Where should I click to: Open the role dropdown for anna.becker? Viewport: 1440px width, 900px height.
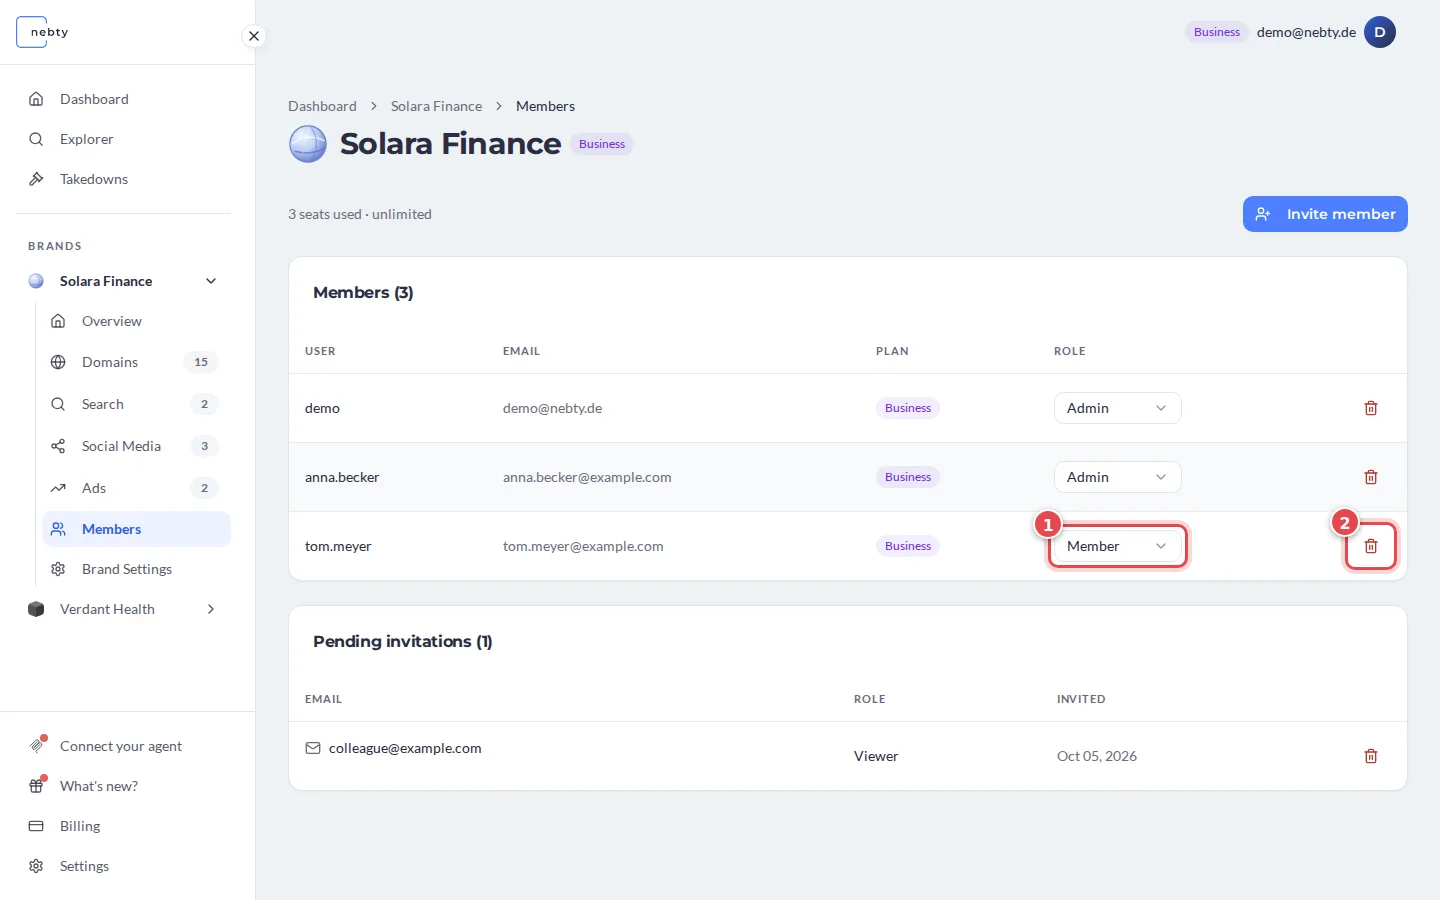[x=1117, y=477]
